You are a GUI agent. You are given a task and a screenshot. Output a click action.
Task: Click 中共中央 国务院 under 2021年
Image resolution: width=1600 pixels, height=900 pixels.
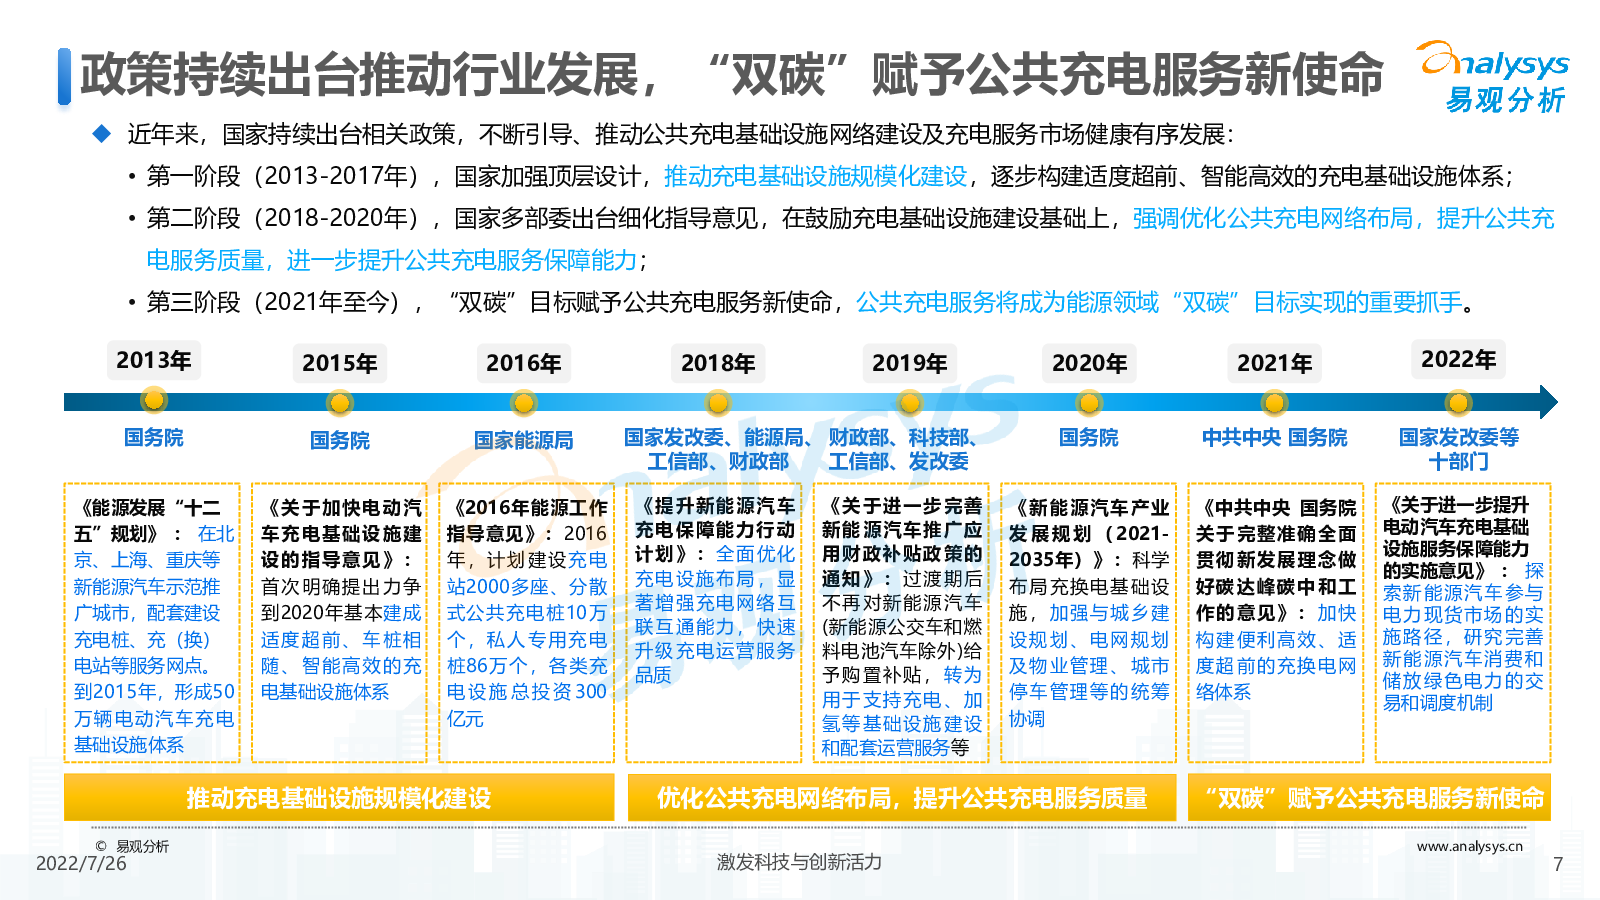tap(1274, 437)
